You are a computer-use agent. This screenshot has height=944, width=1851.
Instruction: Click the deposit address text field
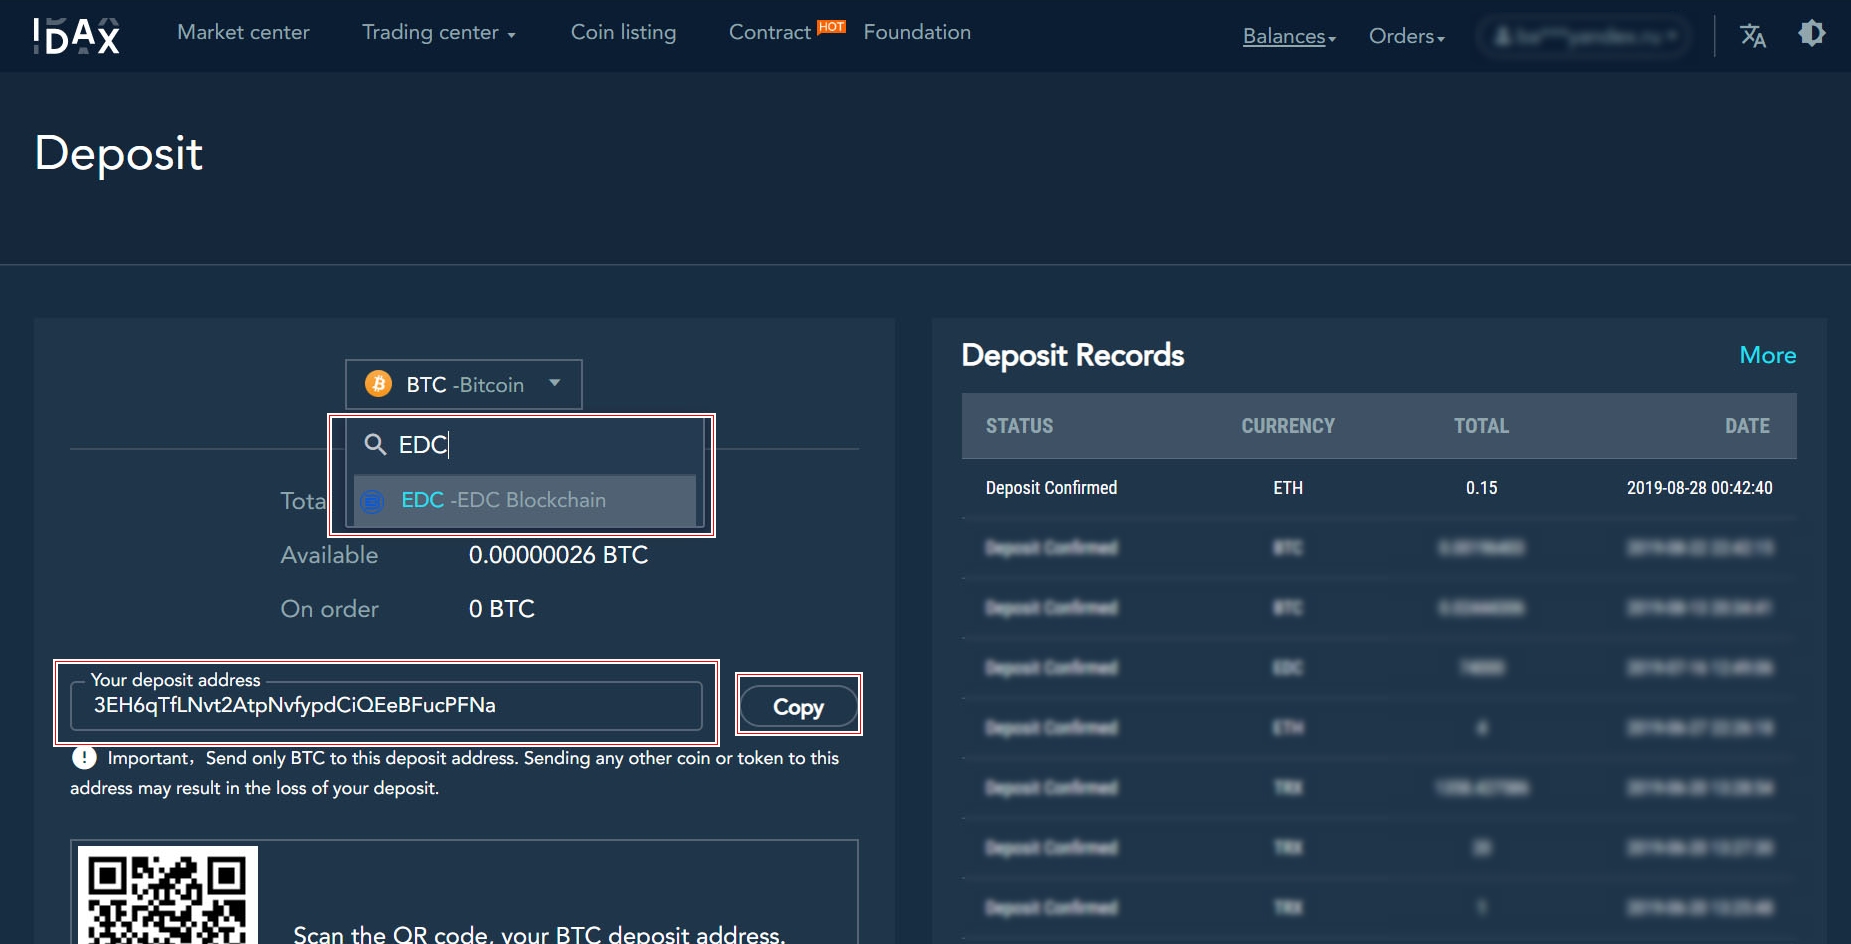[386, 706]
